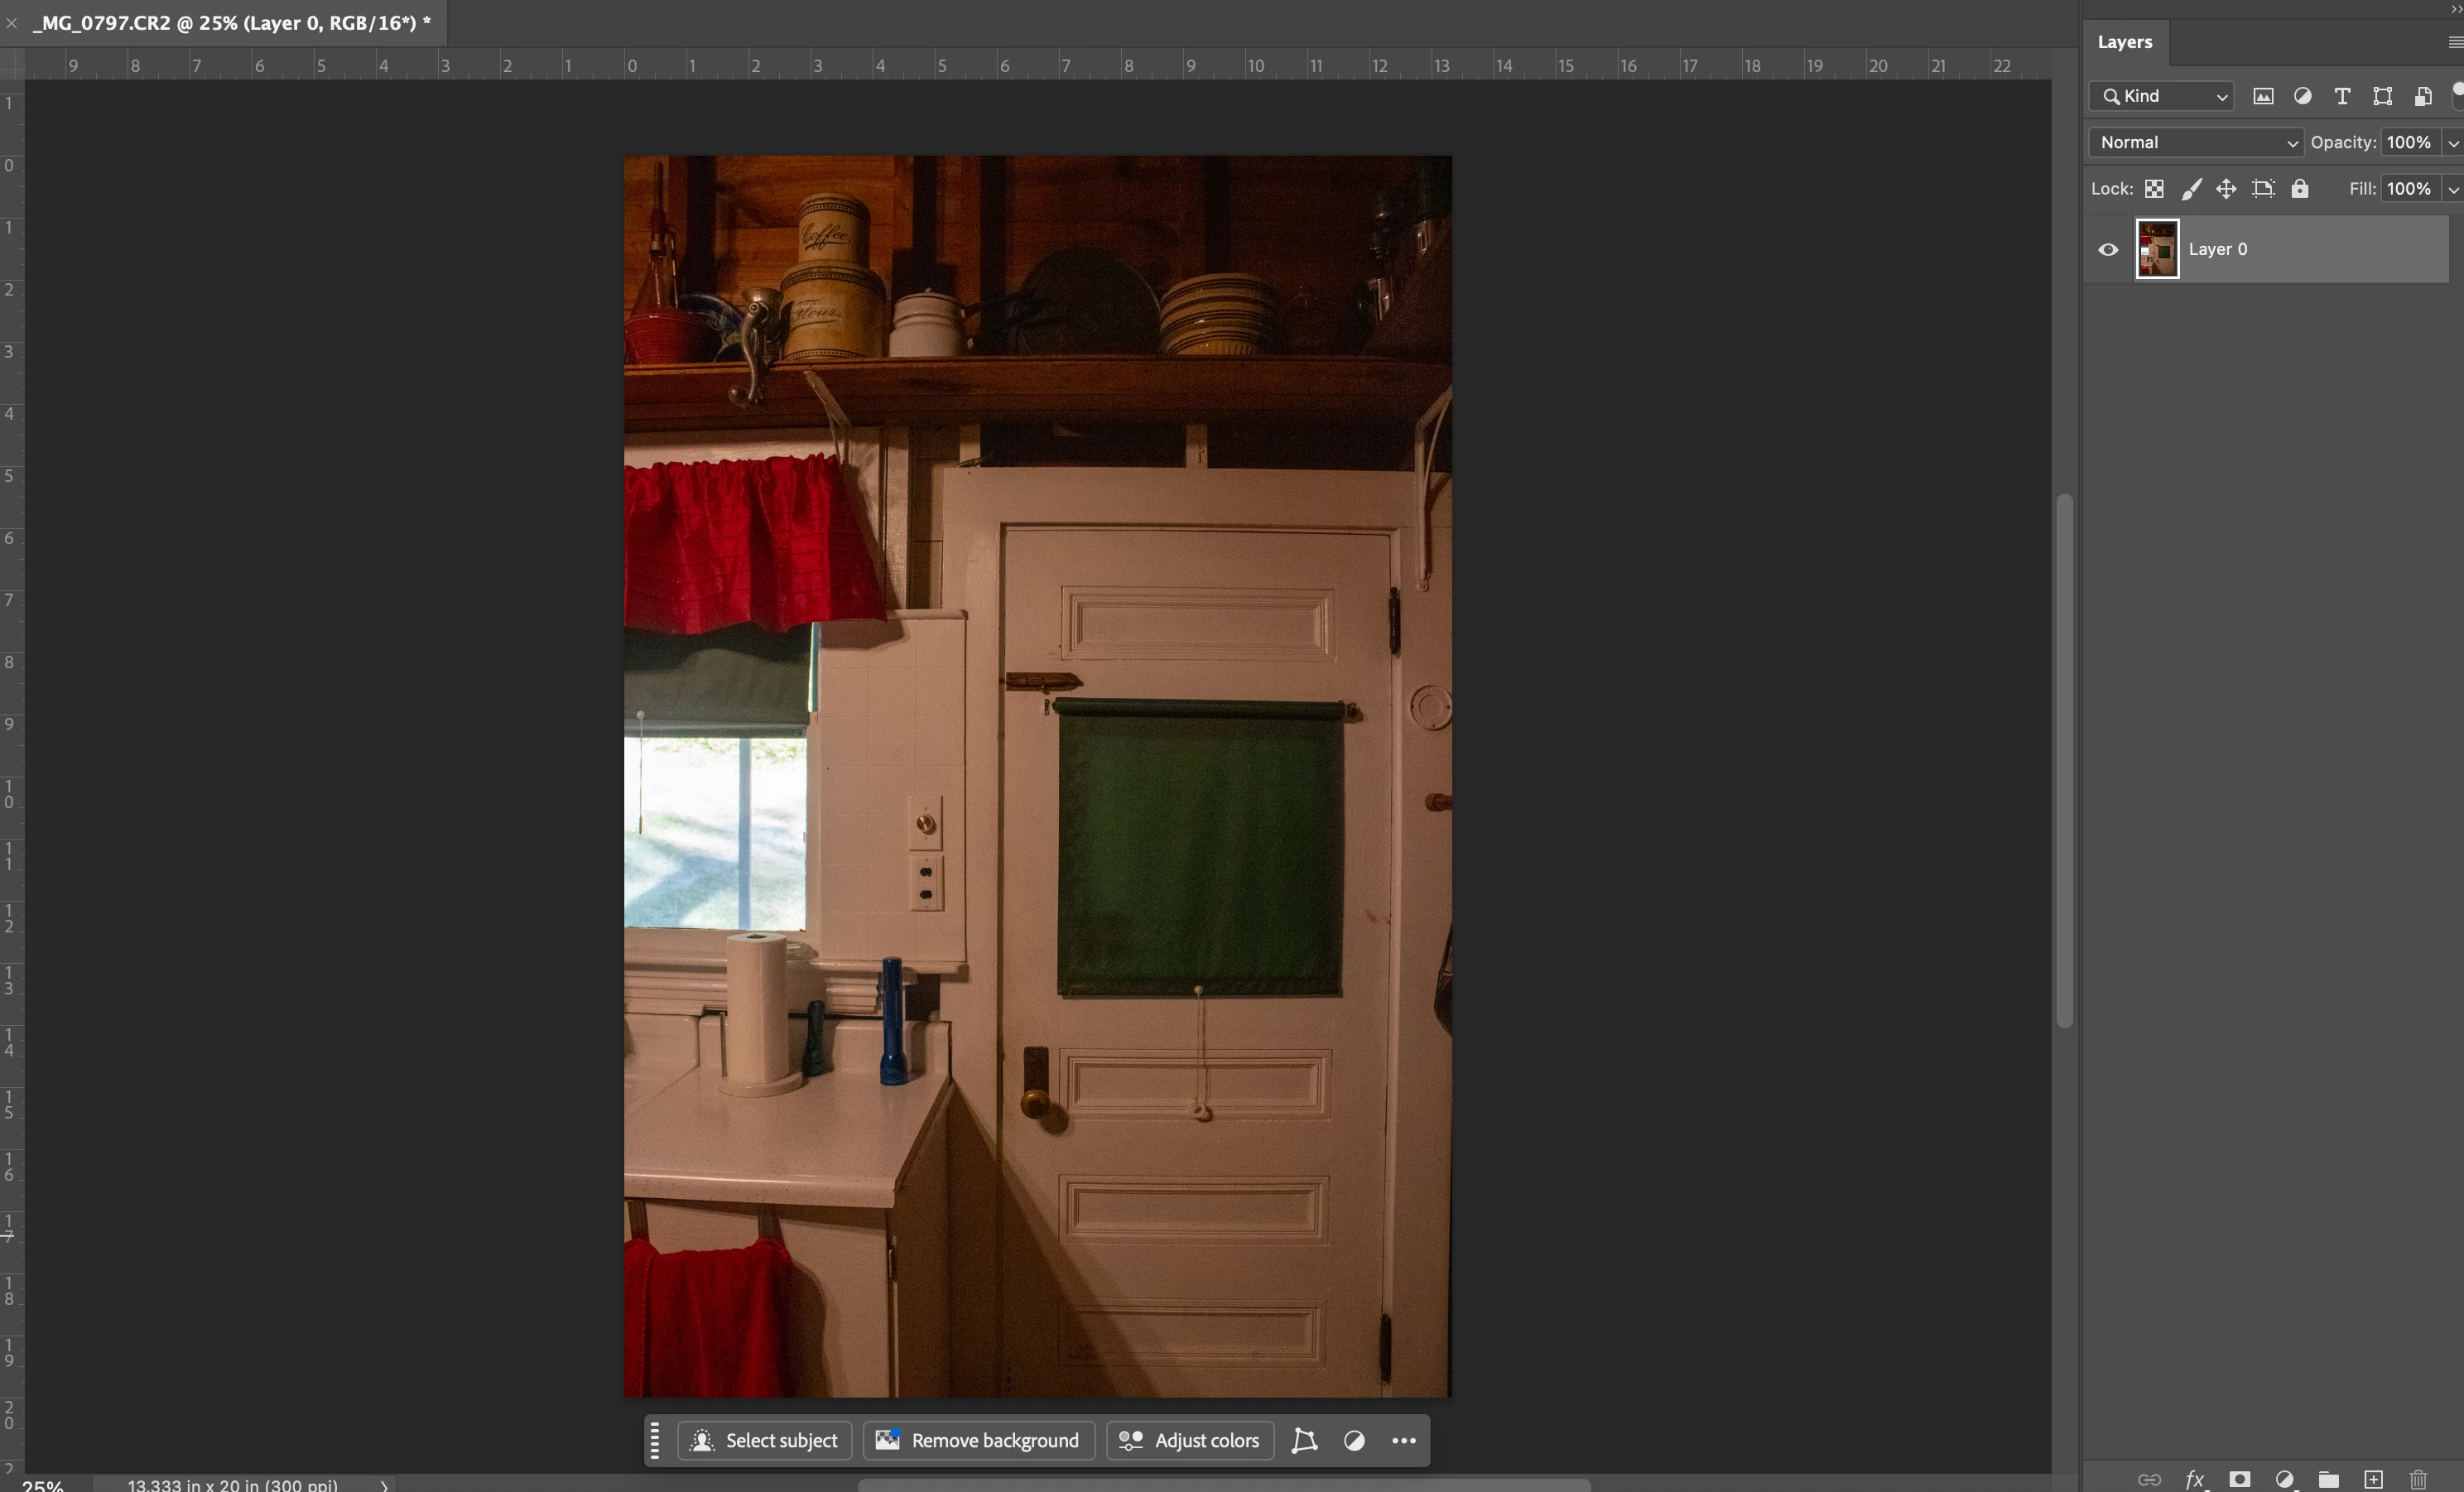Image resolution: width=2464 pixels, height=1492 pixels.
Task: Create new layer group folder
Action: pos(2329,1479)
